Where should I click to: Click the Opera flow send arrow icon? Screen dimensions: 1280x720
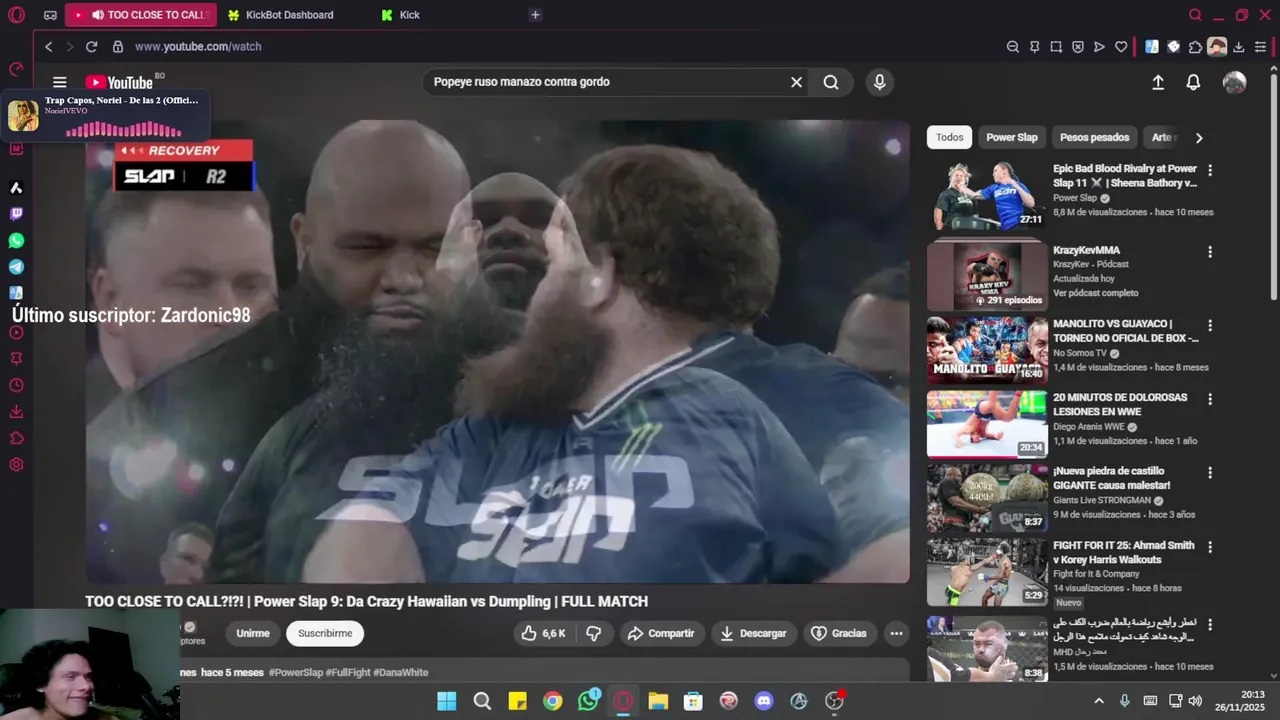pos(1099,47)
